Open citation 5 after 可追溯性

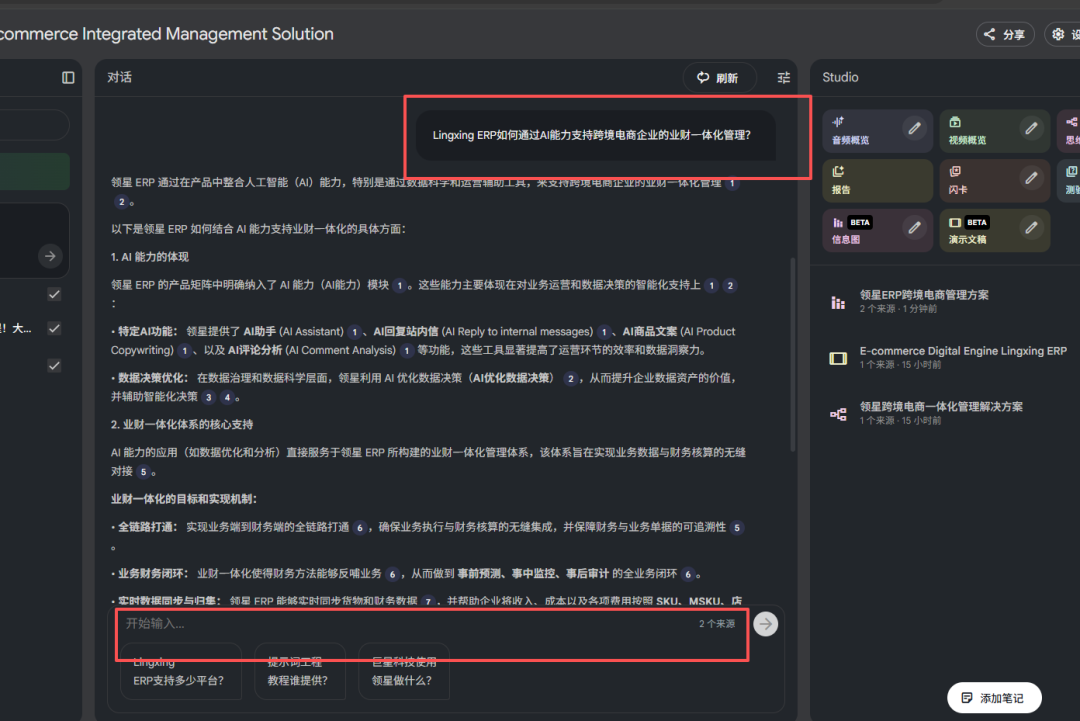(x=737, y=528)
